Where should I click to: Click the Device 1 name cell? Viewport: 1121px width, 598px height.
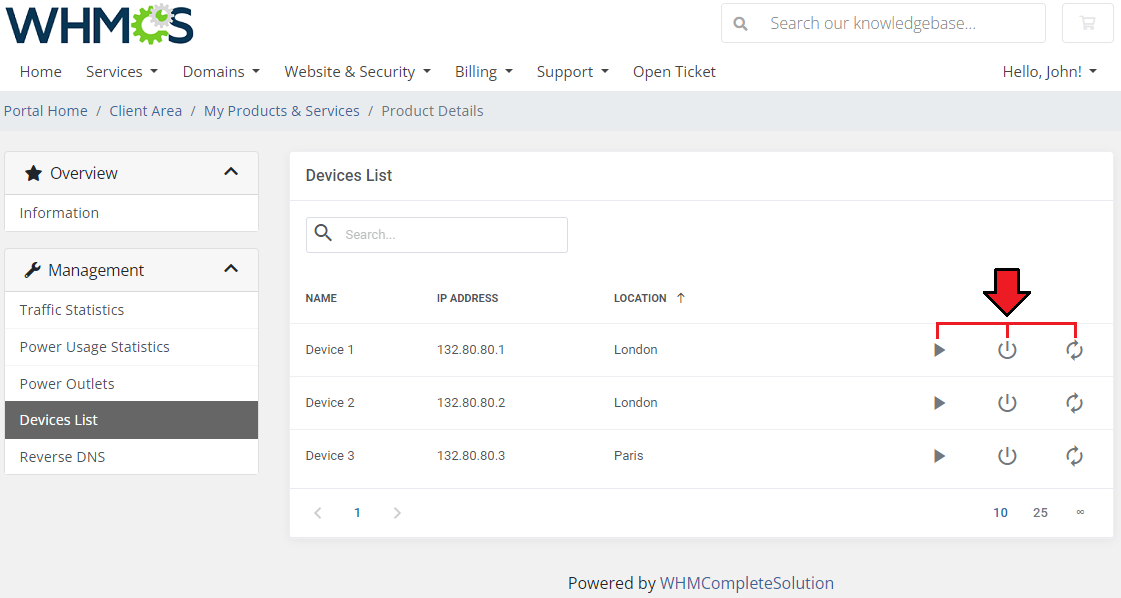pos(330,350)
